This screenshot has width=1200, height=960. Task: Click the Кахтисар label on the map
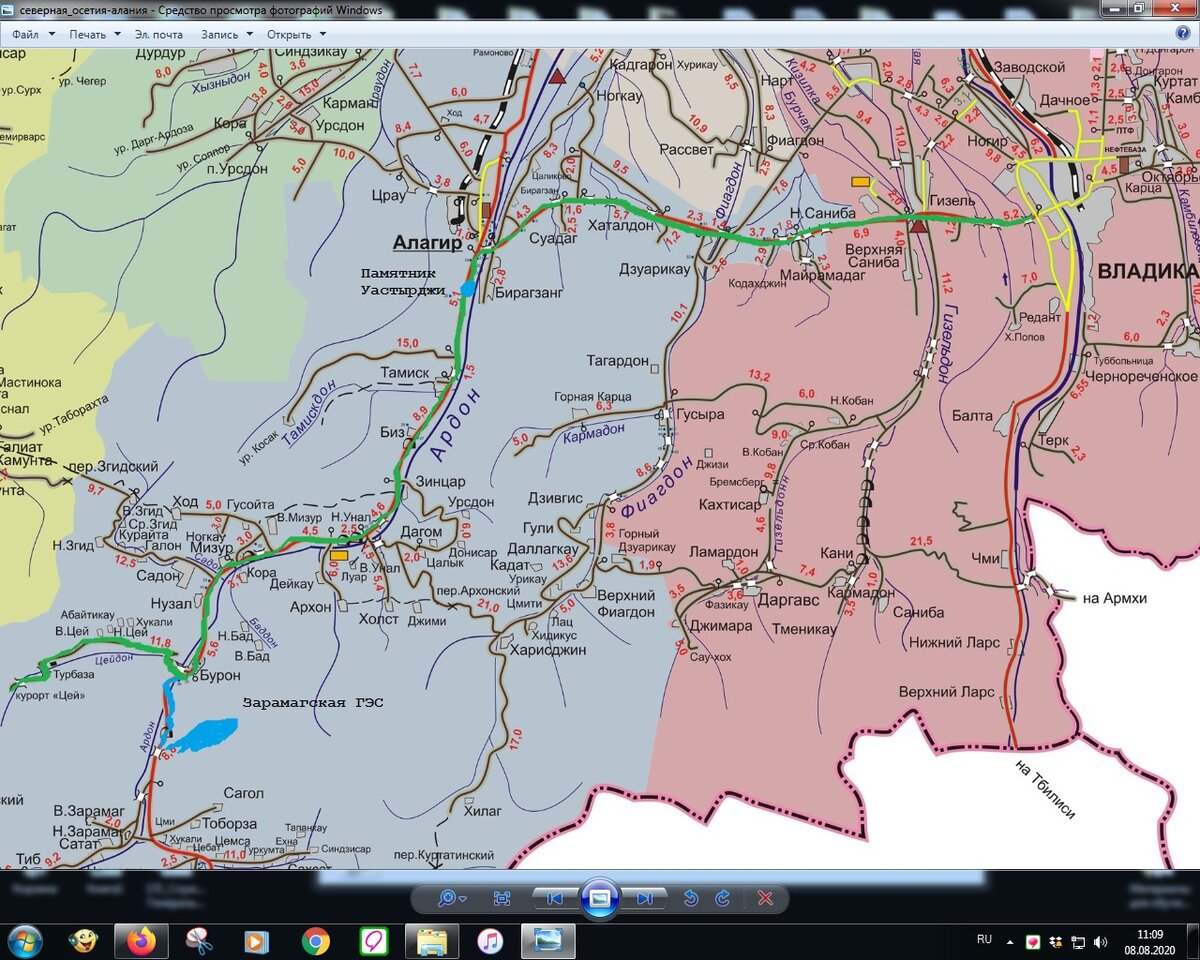coord(730,505)
